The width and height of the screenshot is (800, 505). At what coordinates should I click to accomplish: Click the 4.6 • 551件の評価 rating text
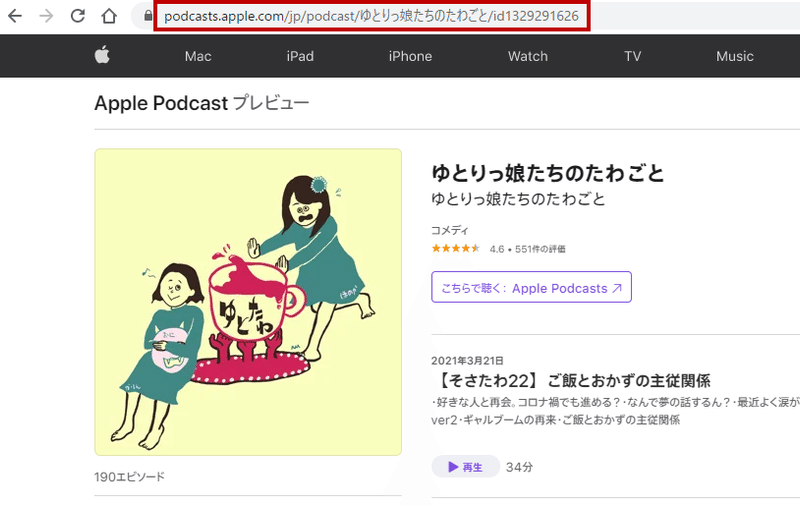(528, 249)
